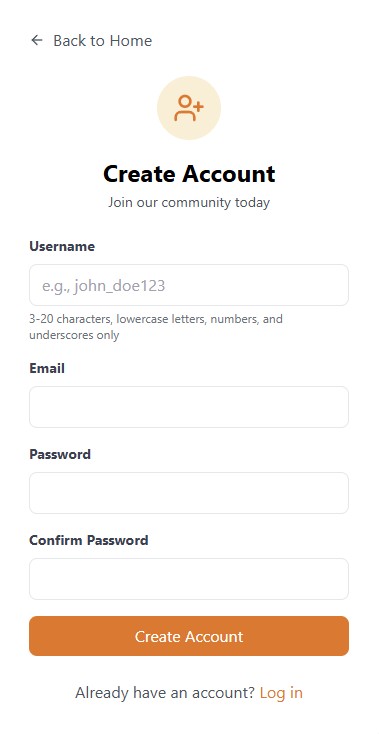This screenshot has width=379, height=734.
Task: Click the Password field label
Action: tap(60, 454)
